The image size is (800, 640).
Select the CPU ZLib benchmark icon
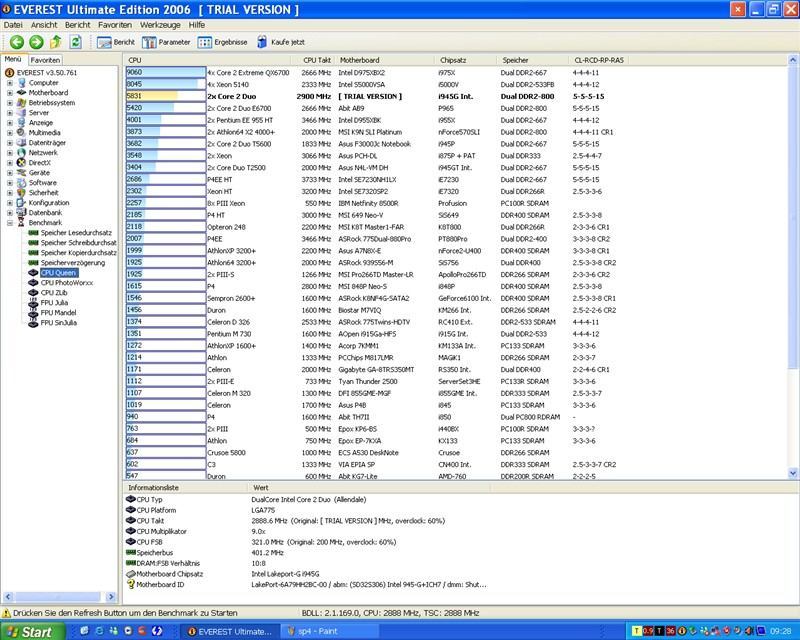pos(33,293)
